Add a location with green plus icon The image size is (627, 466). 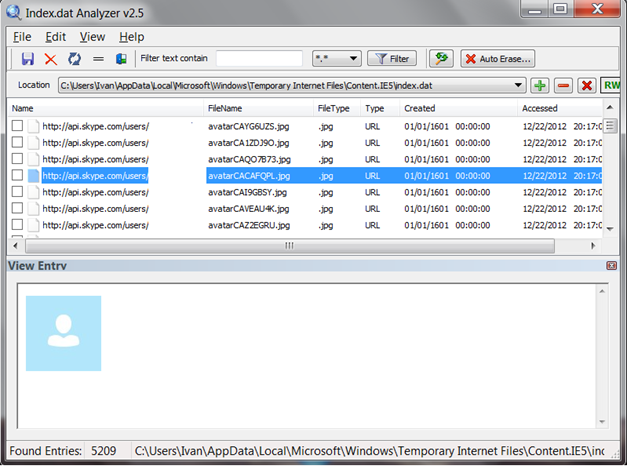(x=540, y=86)
